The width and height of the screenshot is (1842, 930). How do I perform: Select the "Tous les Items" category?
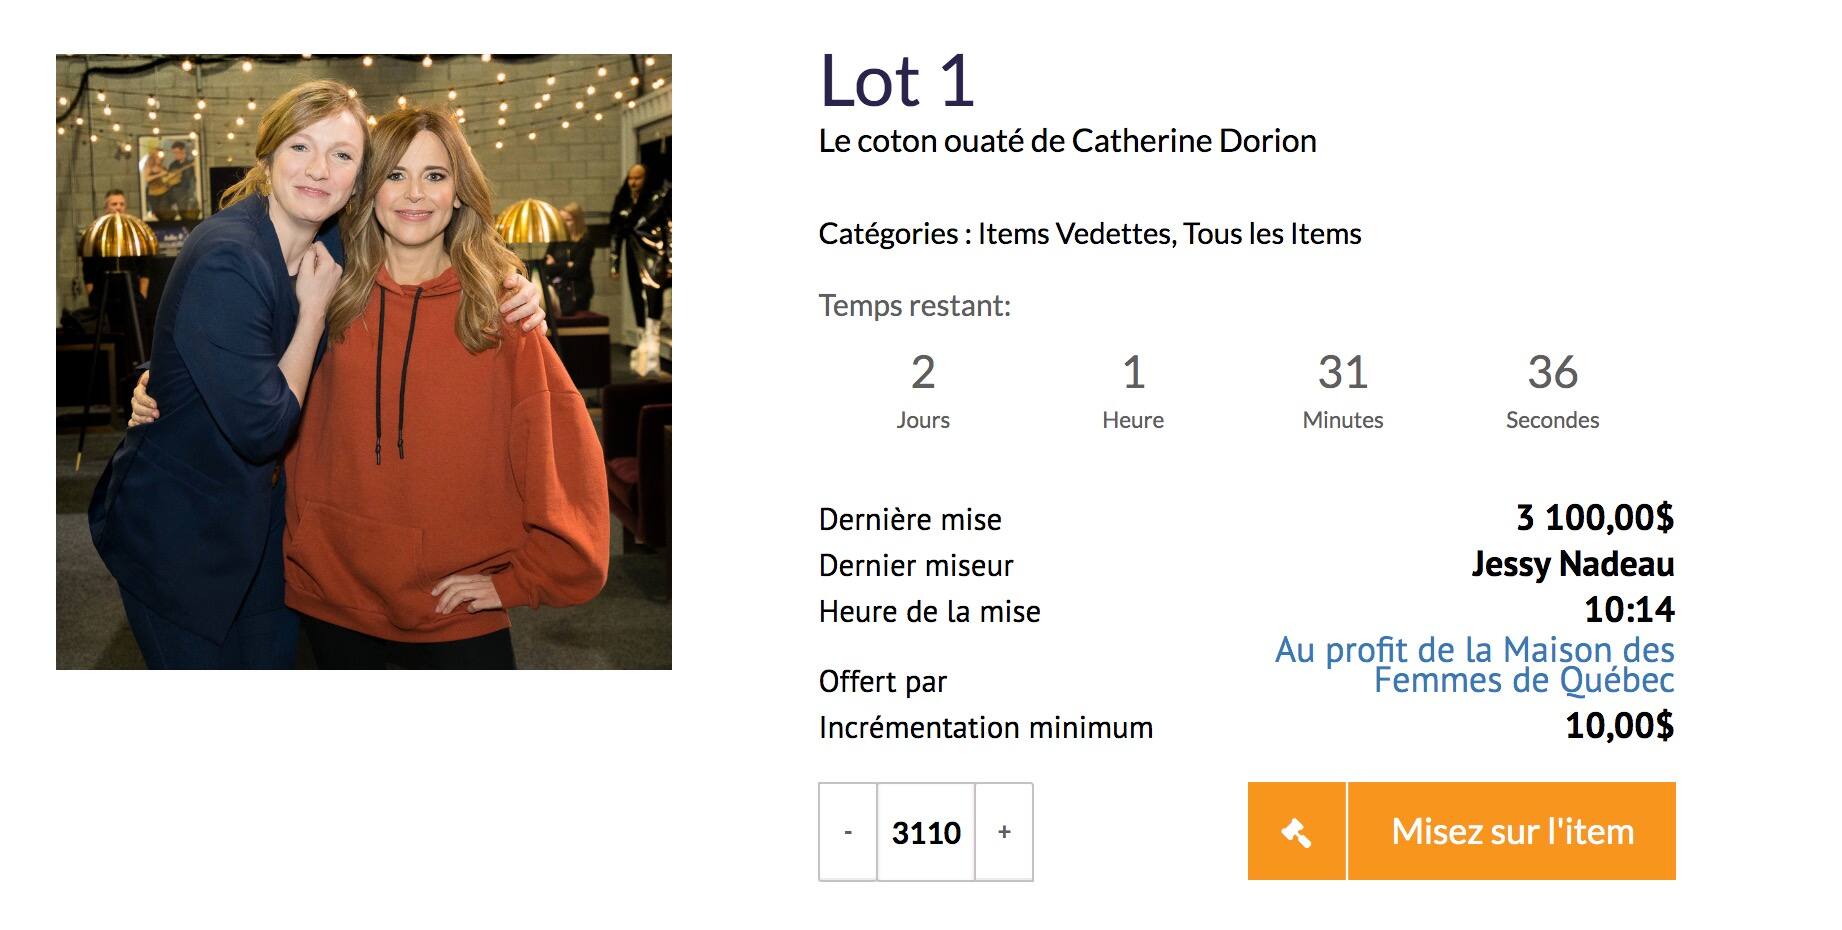pos(1272,234)
